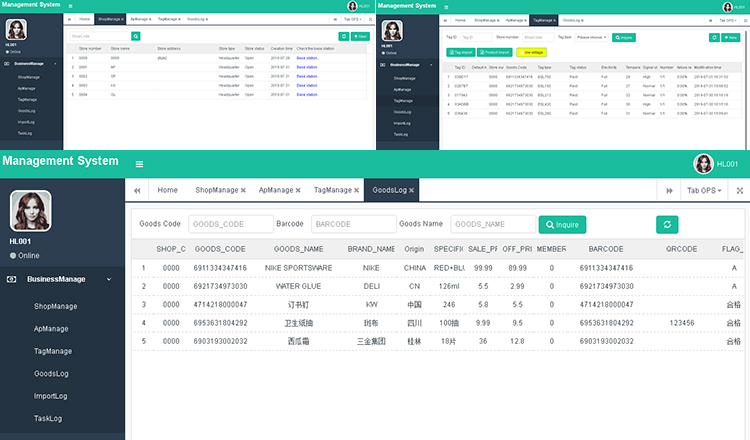This screenshot has height=440, width=750.
Task: Collapse BusinessManage in the largest panel sidebar
Action: point(108,279)
